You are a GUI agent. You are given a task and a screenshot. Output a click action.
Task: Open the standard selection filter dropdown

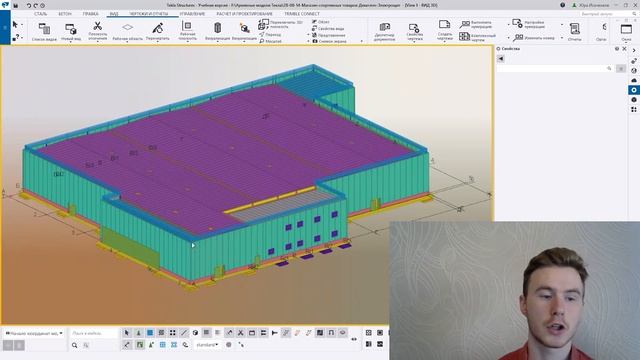[x=207, y=345]
